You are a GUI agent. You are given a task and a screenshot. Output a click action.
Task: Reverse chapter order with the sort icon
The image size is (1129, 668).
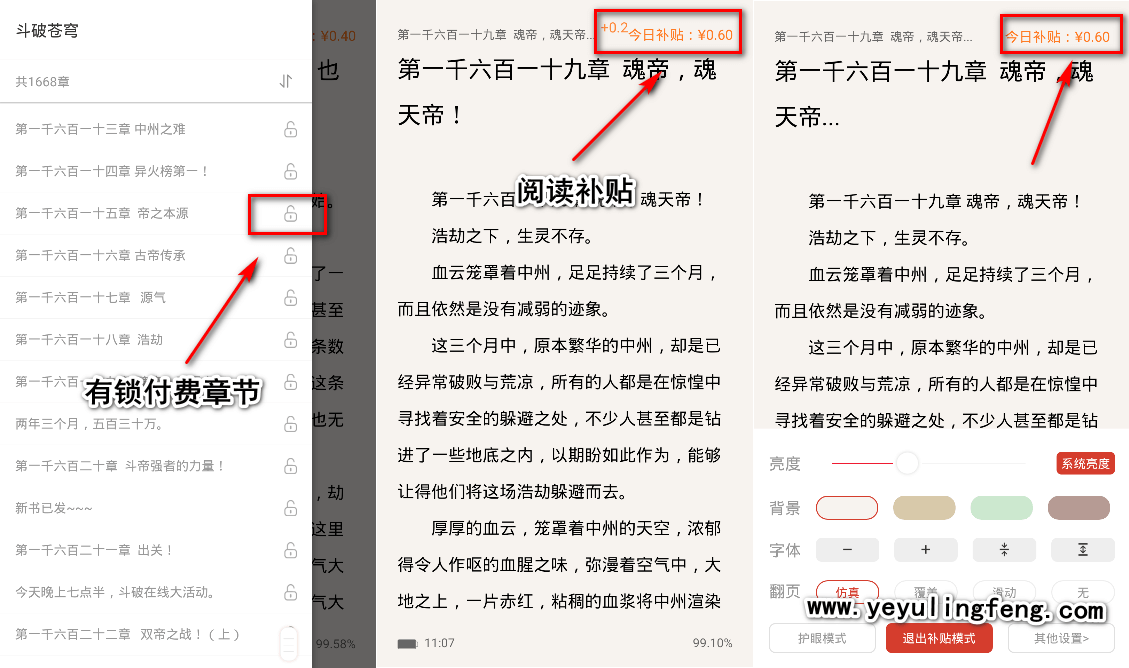286,81
